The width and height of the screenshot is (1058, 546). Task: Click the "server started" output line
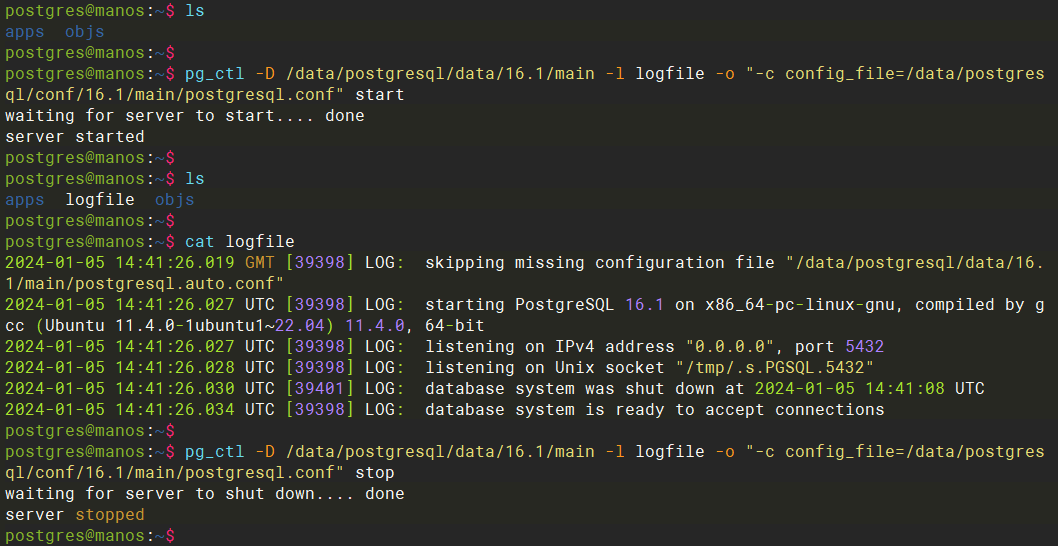pyautogui.click(x=75, y=136)
